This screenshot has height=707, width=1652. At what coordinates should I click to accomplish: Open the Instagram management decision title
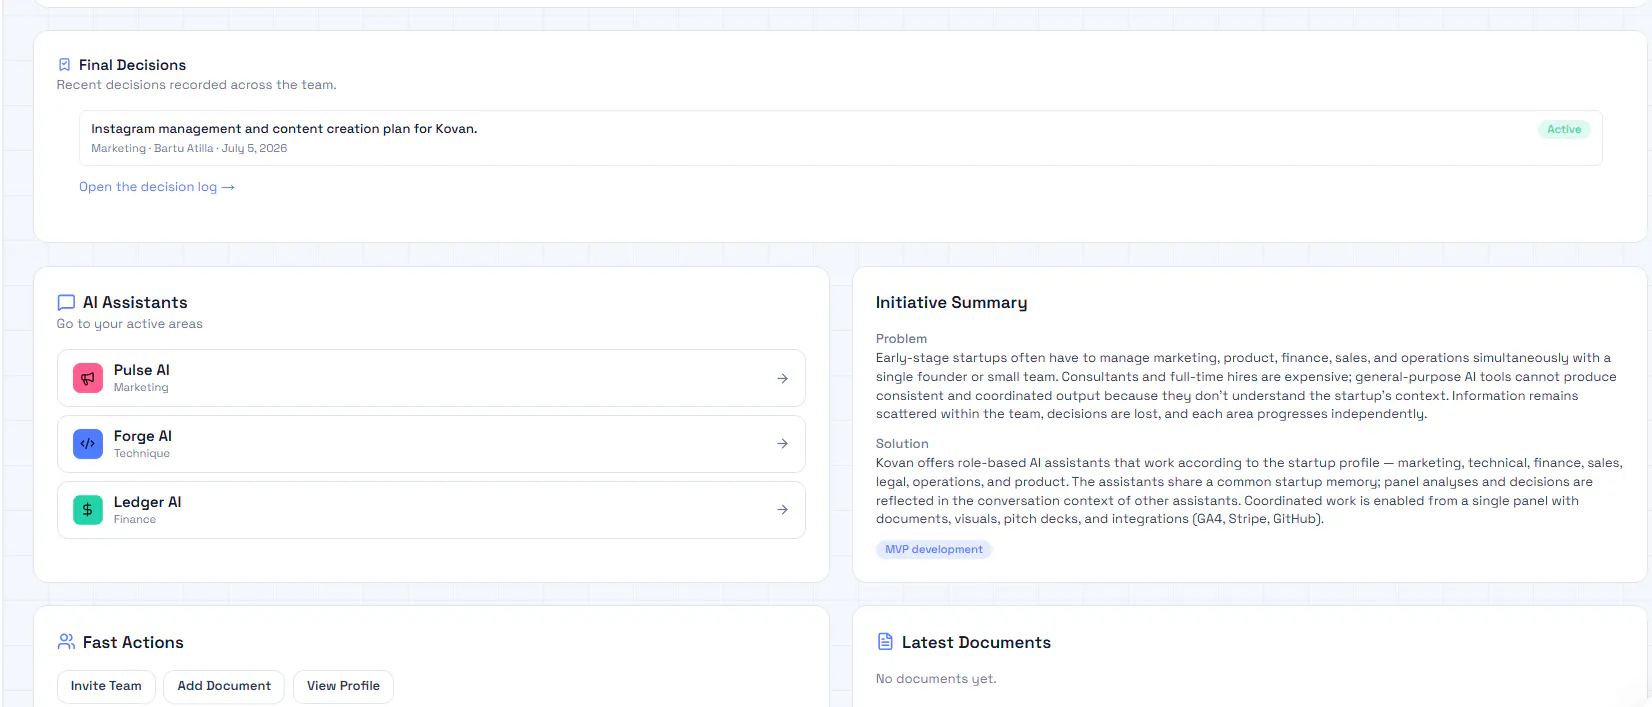tap(284, 129)
